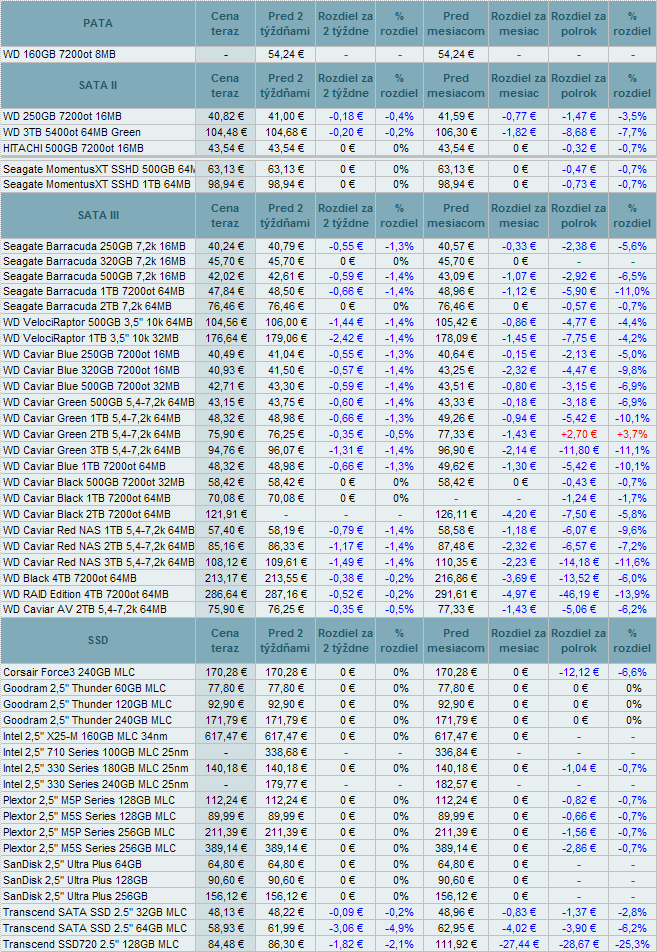657x952 pixels.
Task: Select Plextor 2,5" M5P Series 128GB MLC
Action: coord(89,800)
